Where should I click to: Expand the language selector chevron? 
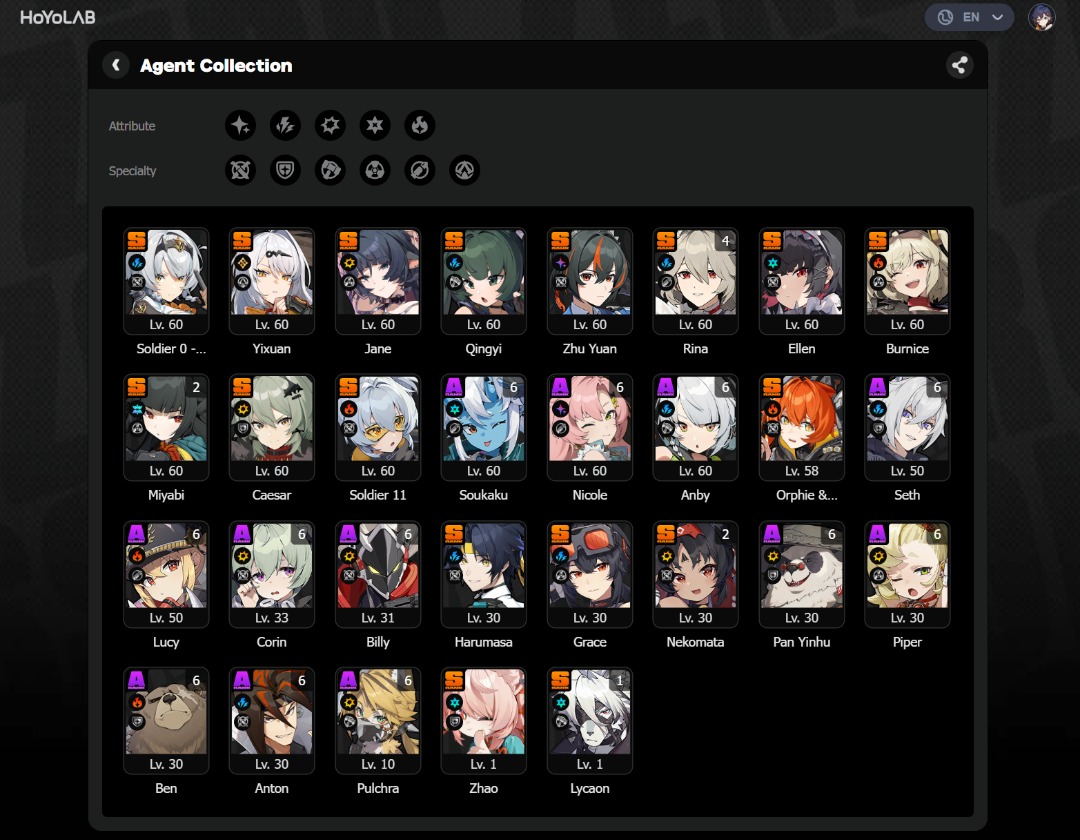tap(996, 17)
